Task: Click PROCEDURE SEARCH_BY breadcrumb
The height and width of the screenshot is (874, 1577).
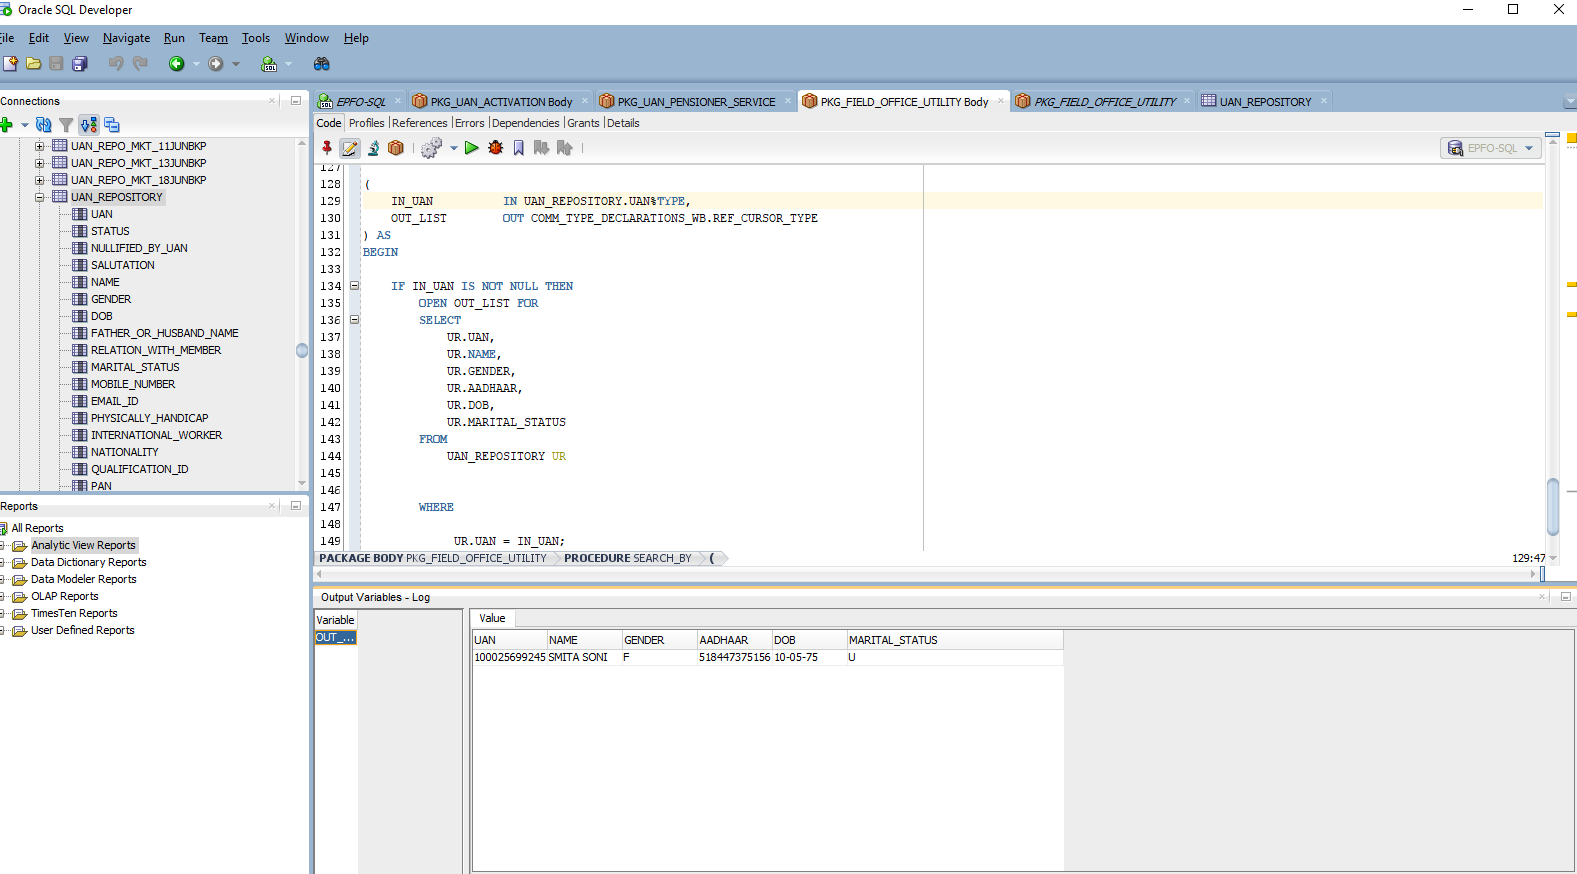Action: coord(627,558)
